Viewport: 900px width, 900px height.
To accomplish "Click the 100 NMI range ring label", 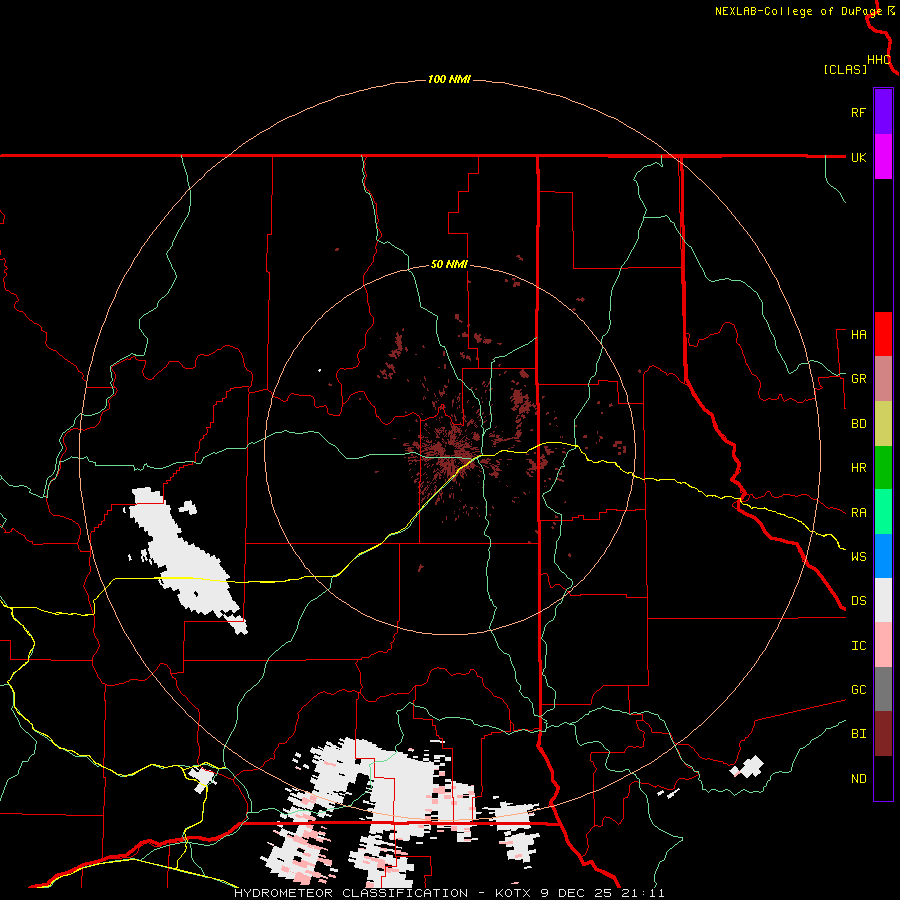I will pos(449,79).
